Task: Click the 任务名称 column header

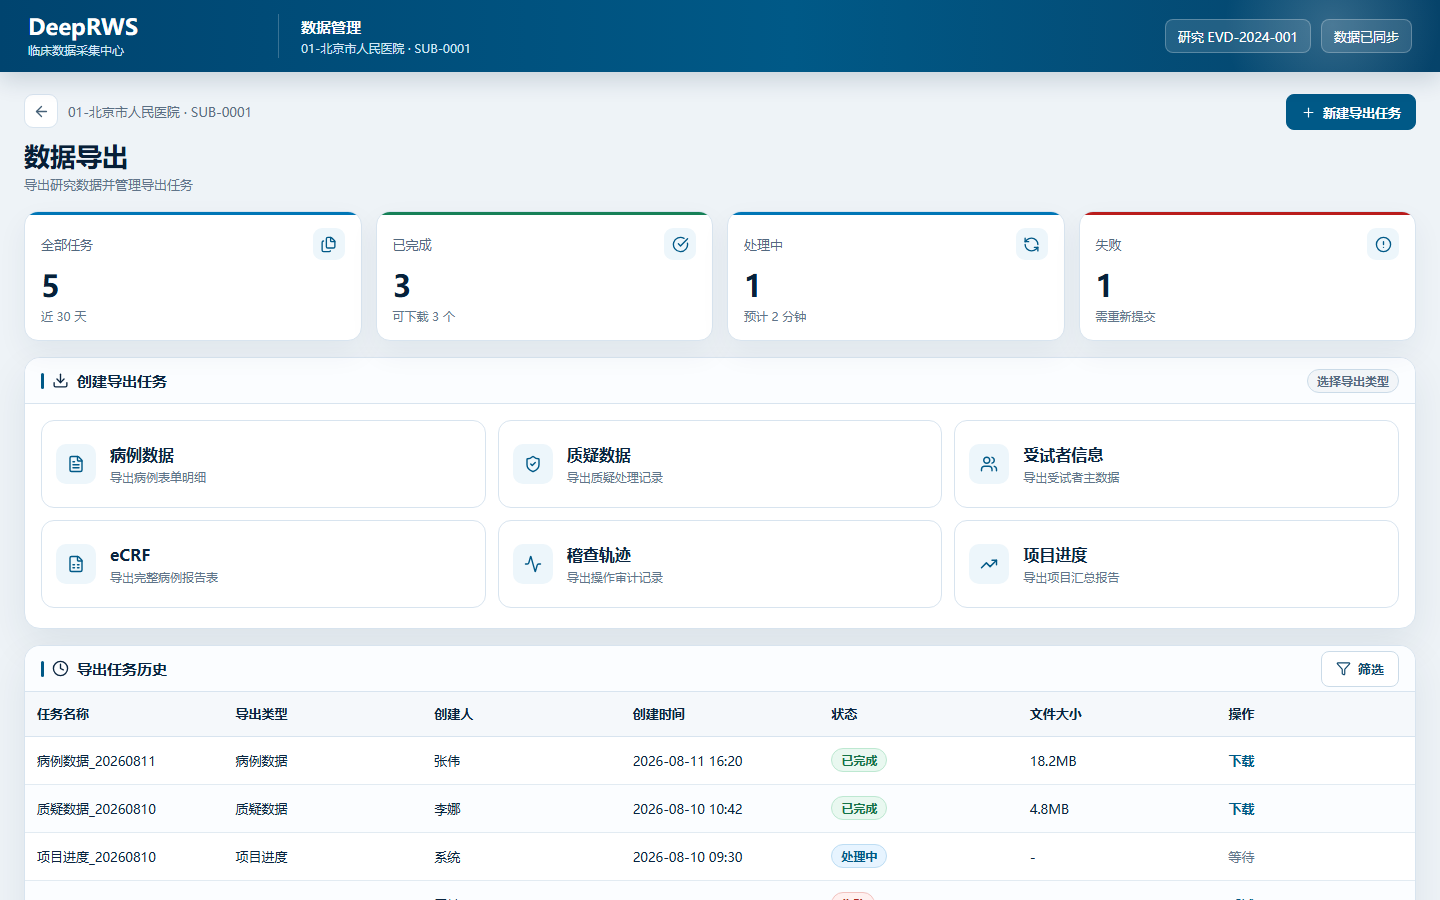Action: click(x=63, y=714)
